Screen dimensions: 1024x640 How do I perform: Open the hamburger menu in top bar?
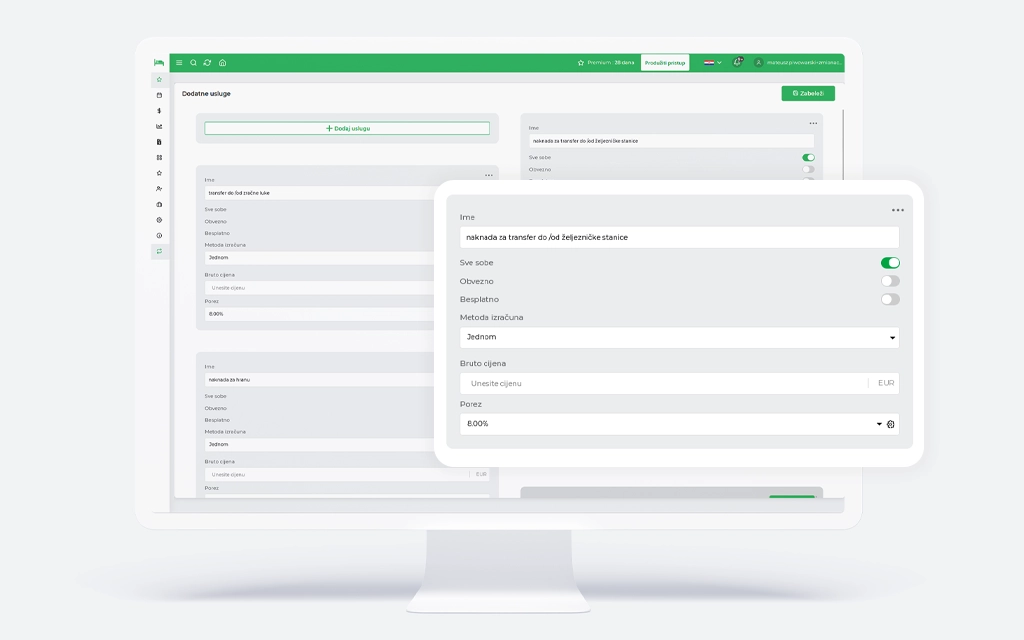(179, 62)
